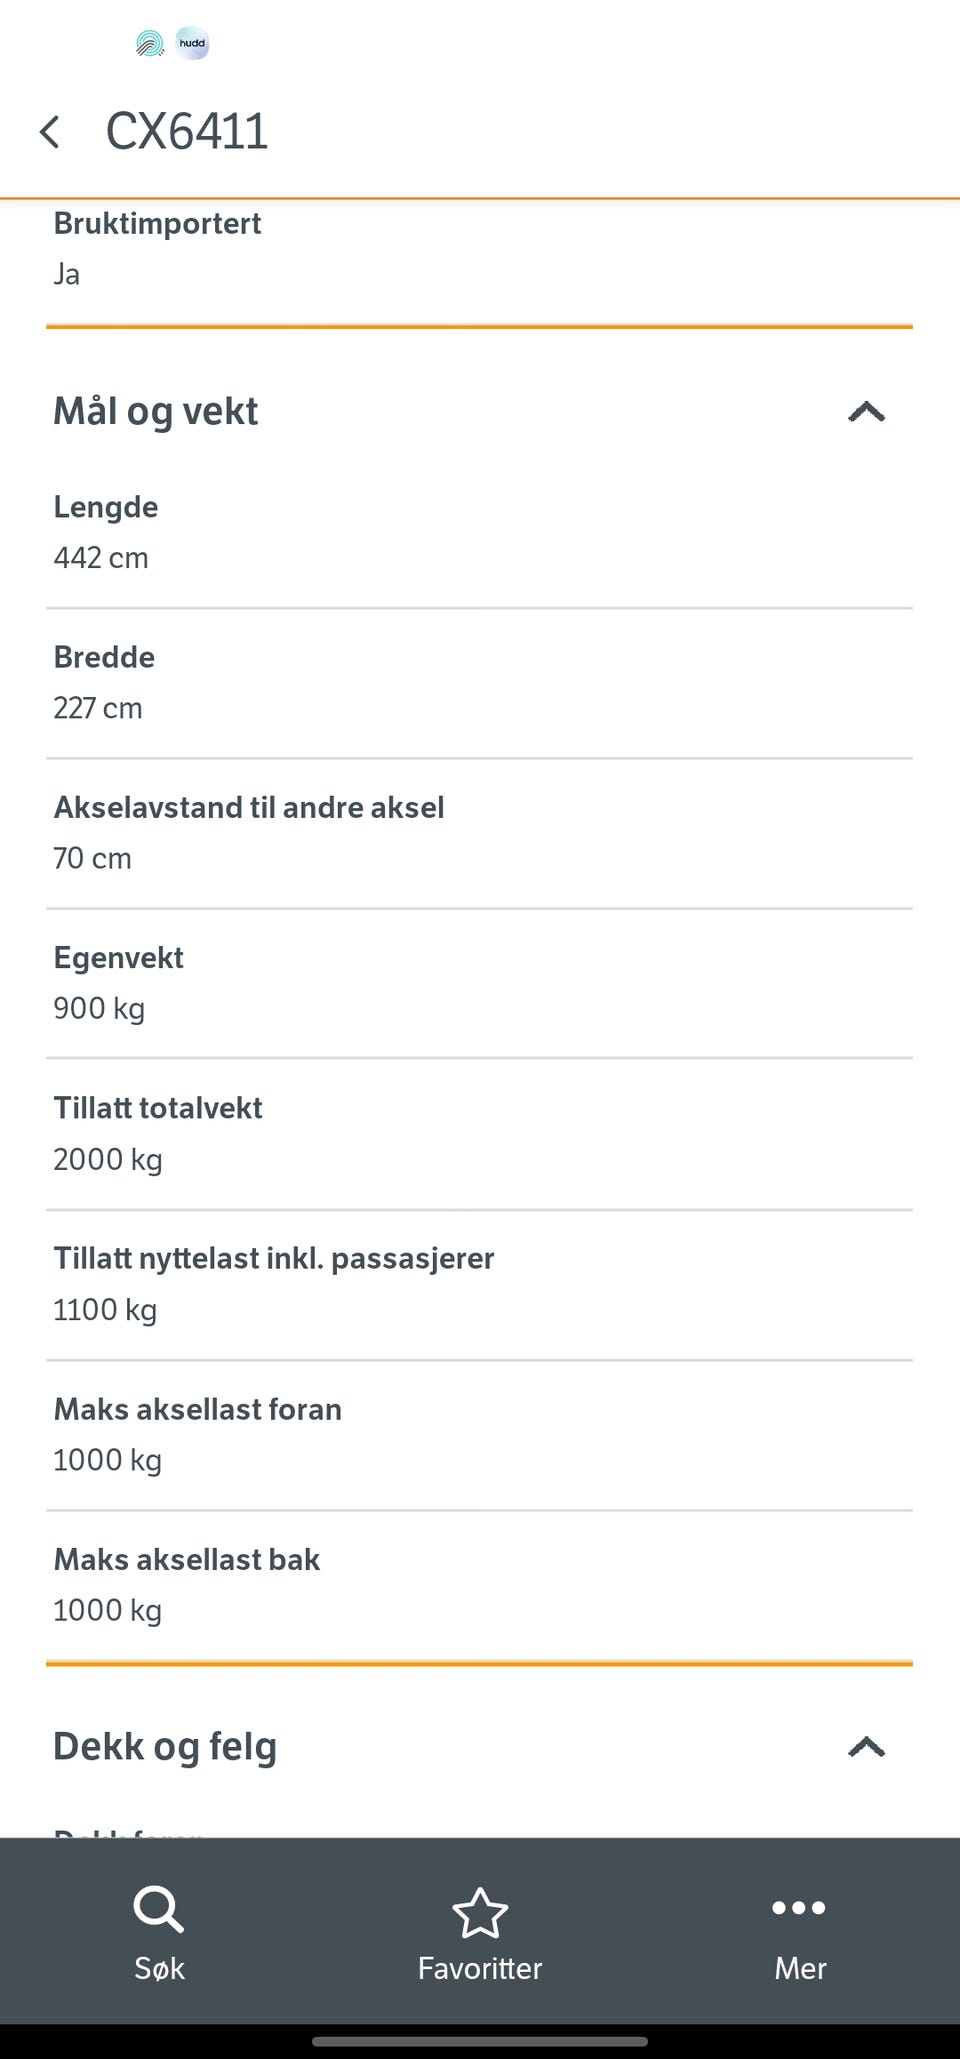Open the Mer tab label
This screenshot has height=2059, width=960.
pos(800,1968)
